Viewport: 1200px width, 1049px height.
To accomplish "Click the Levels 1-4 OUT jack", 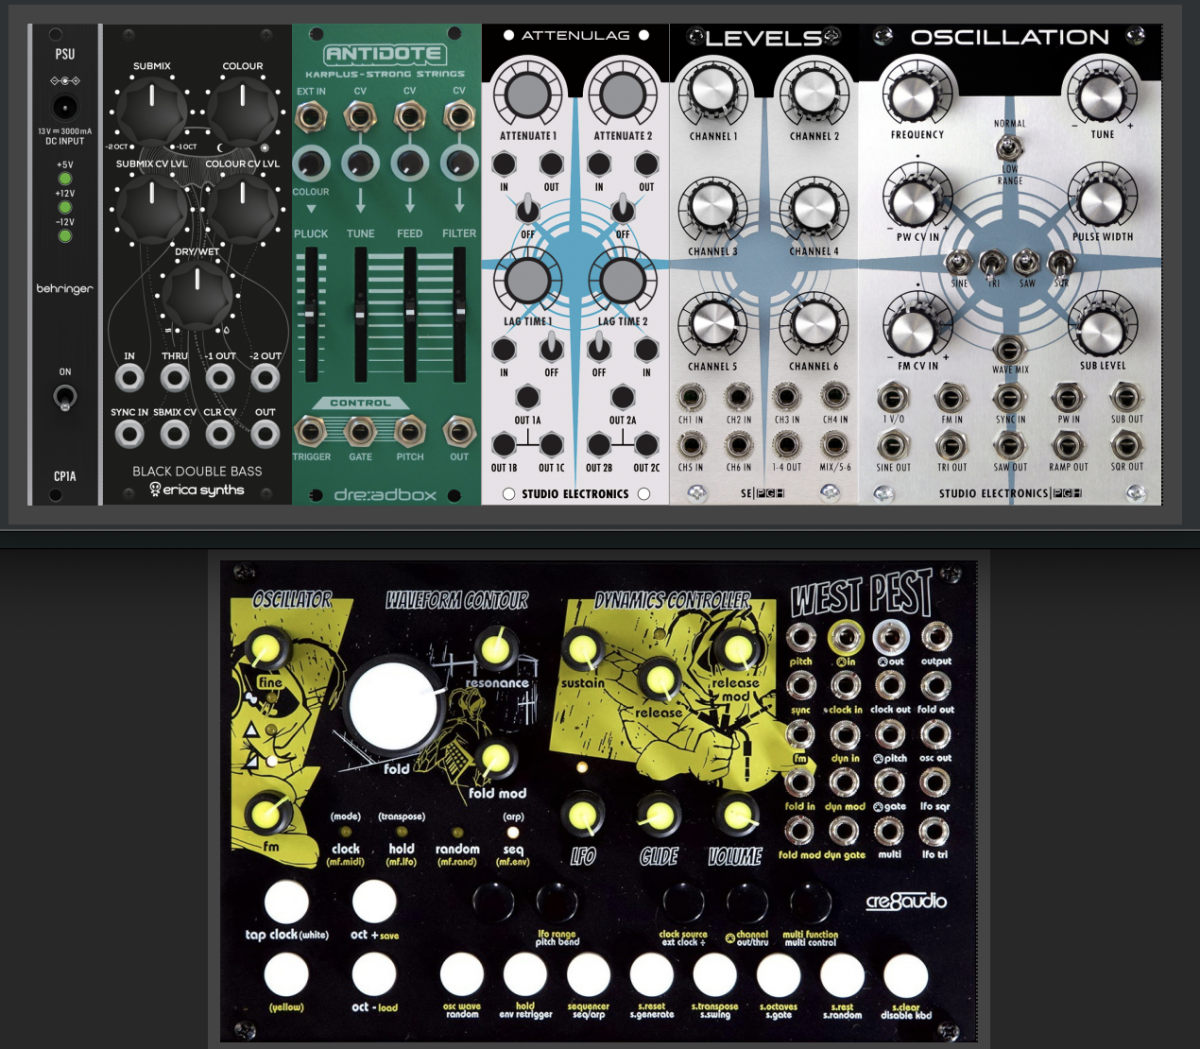I will click(786, 446).
